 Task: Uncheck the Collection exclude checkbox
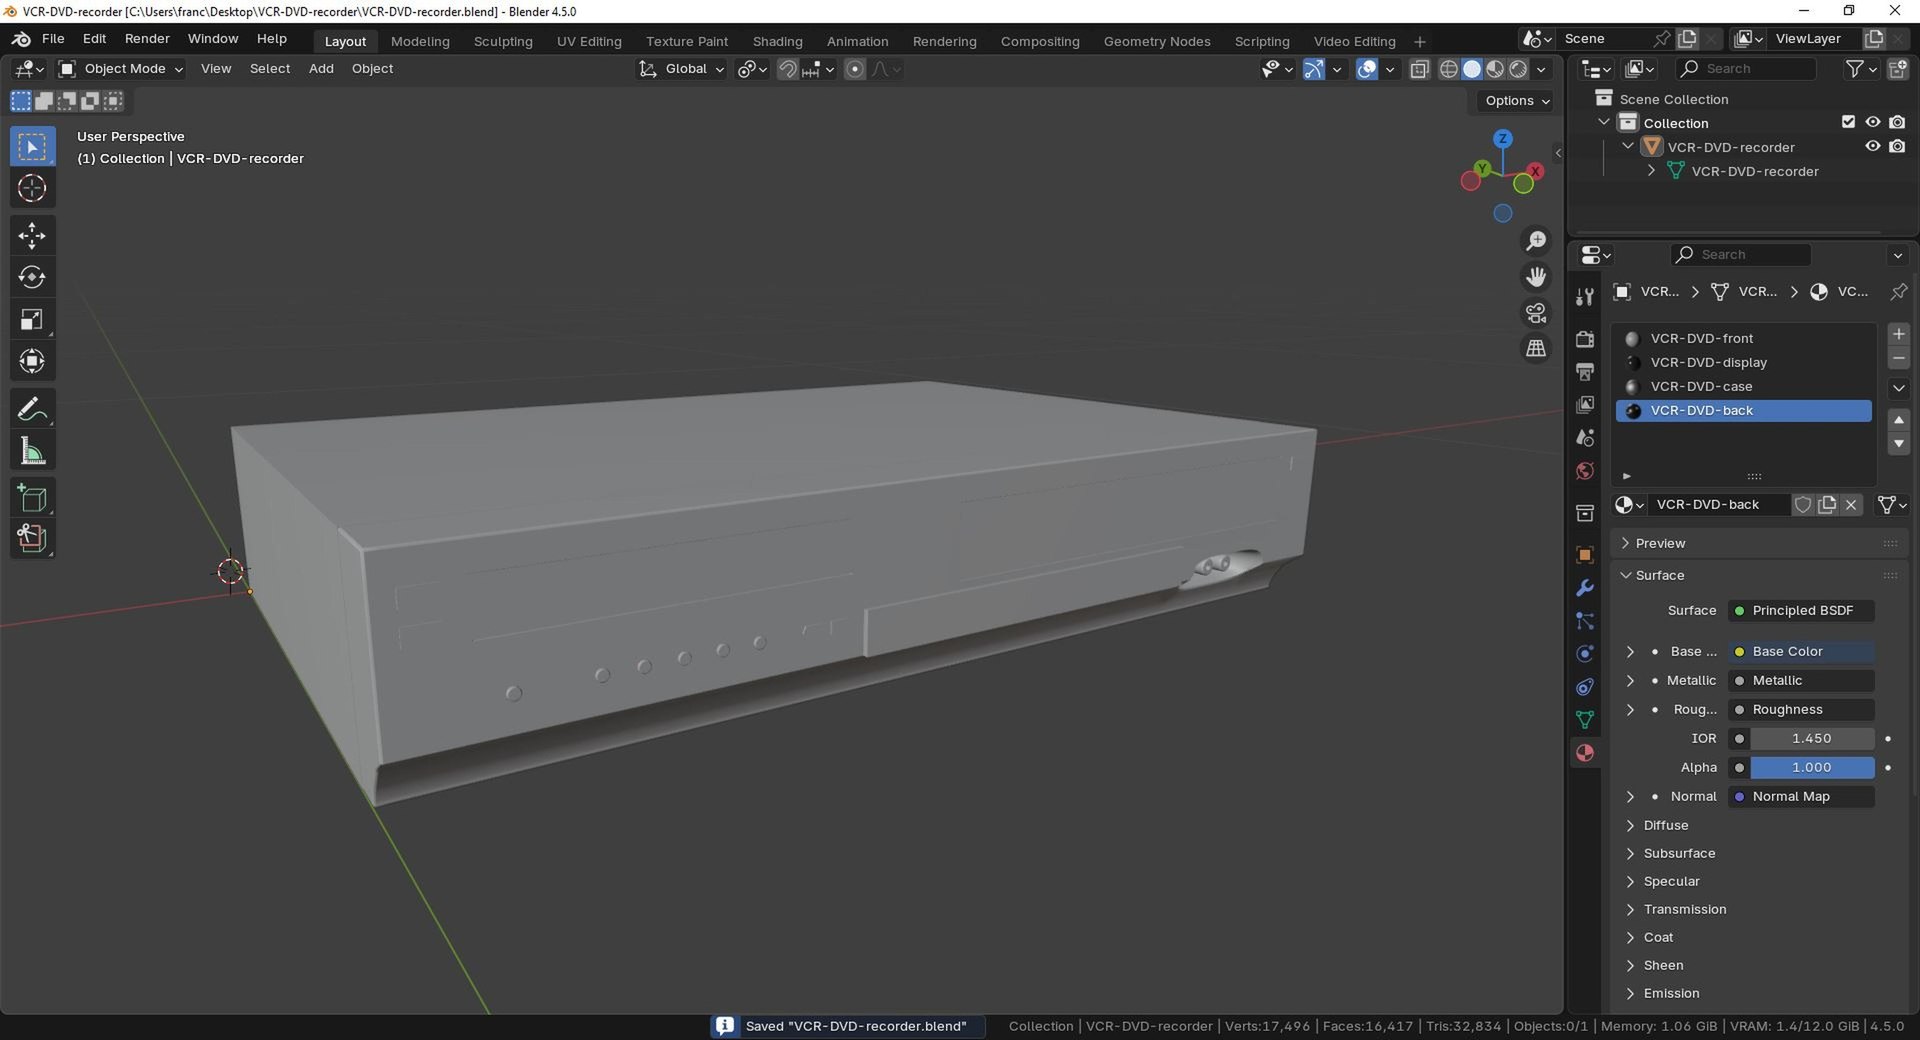pos(1849,122)
